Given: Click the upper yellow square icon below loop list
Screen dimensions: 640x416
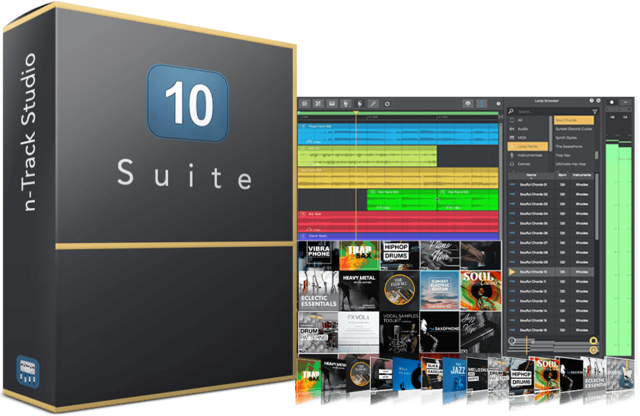Looking at the screenshot, I should click(x=593, y=340).
